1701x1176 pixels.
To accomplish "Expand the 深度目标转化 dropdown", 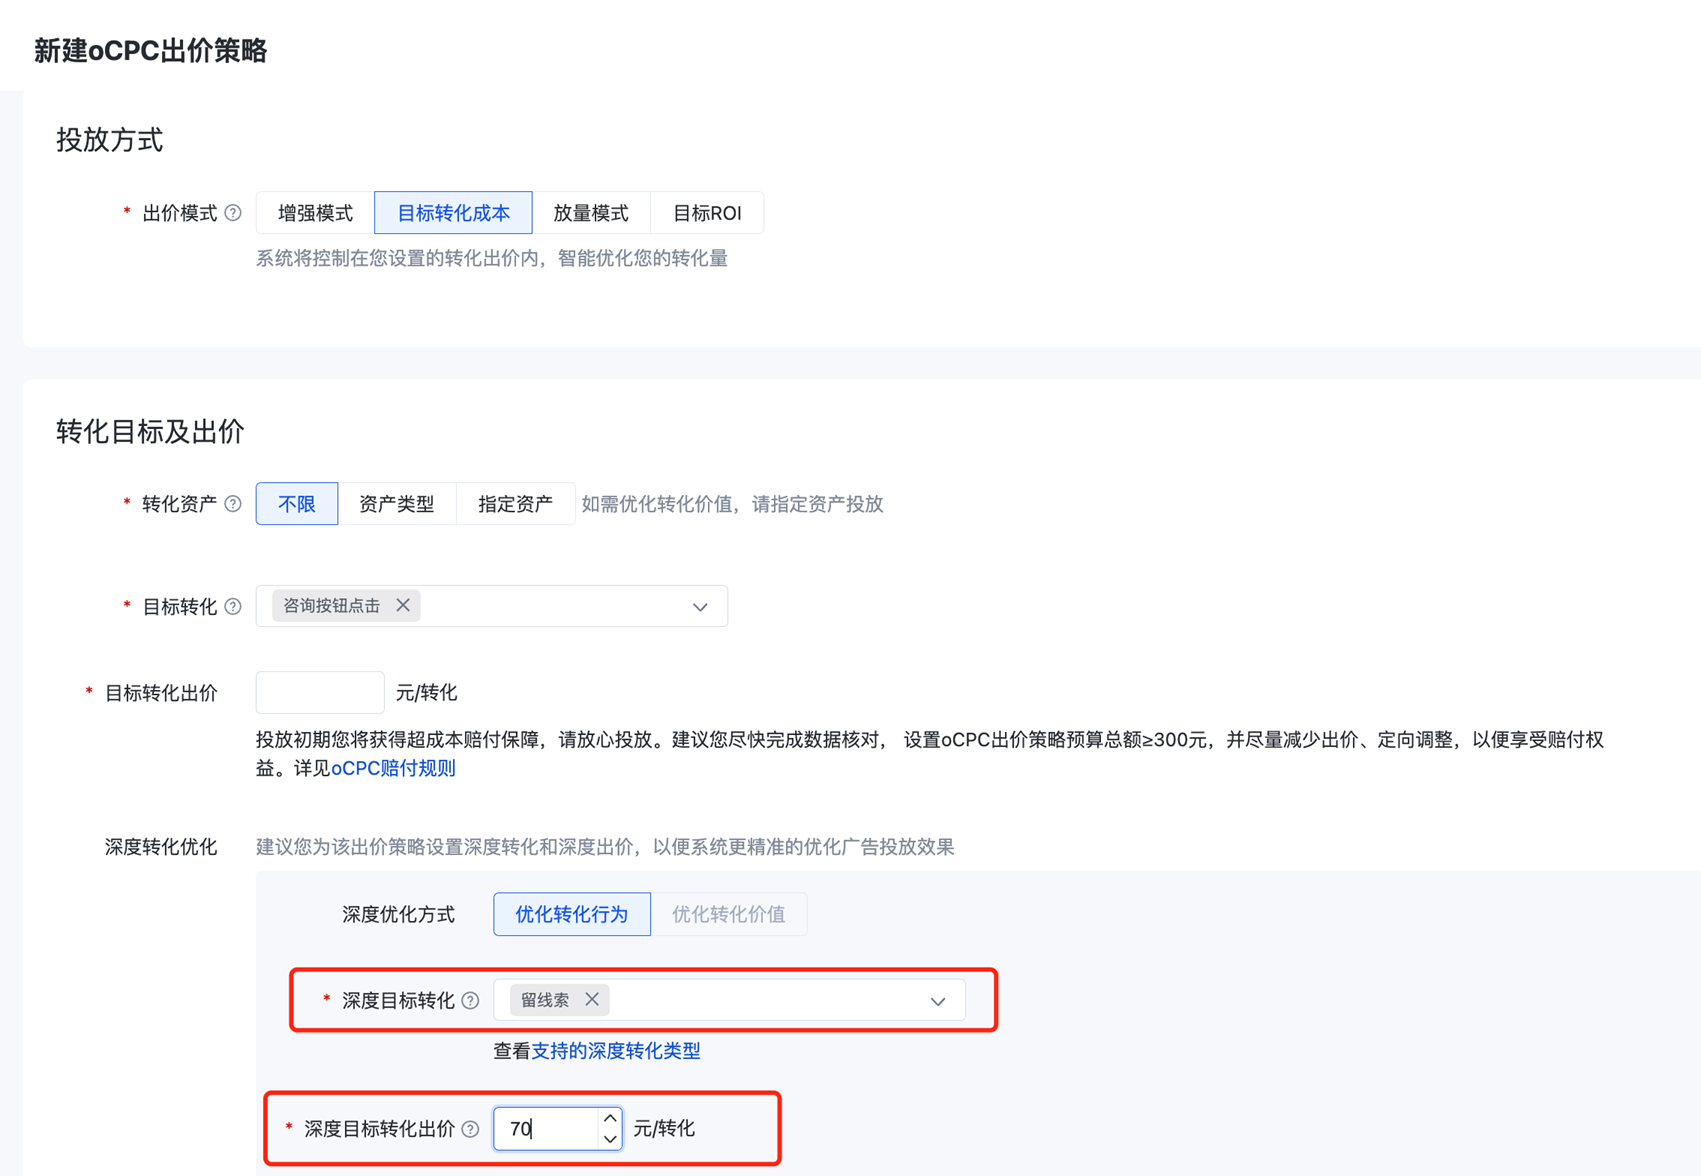I will point(937,1001).
